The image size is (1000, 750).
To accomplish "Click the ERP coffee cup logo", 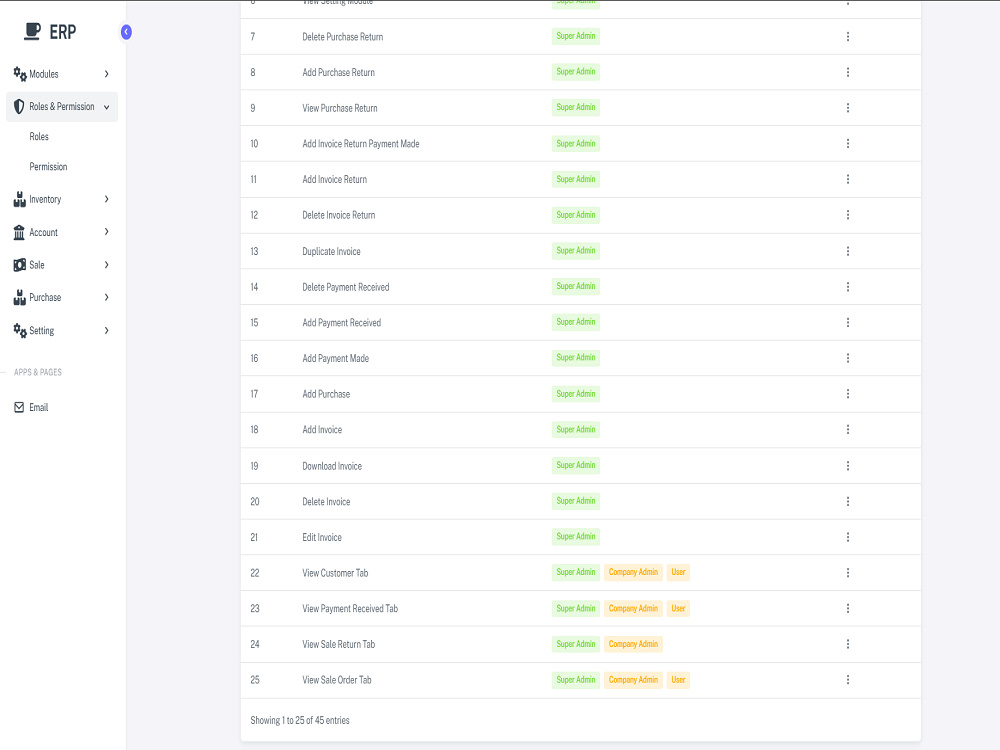I will (x=33, y=31).
